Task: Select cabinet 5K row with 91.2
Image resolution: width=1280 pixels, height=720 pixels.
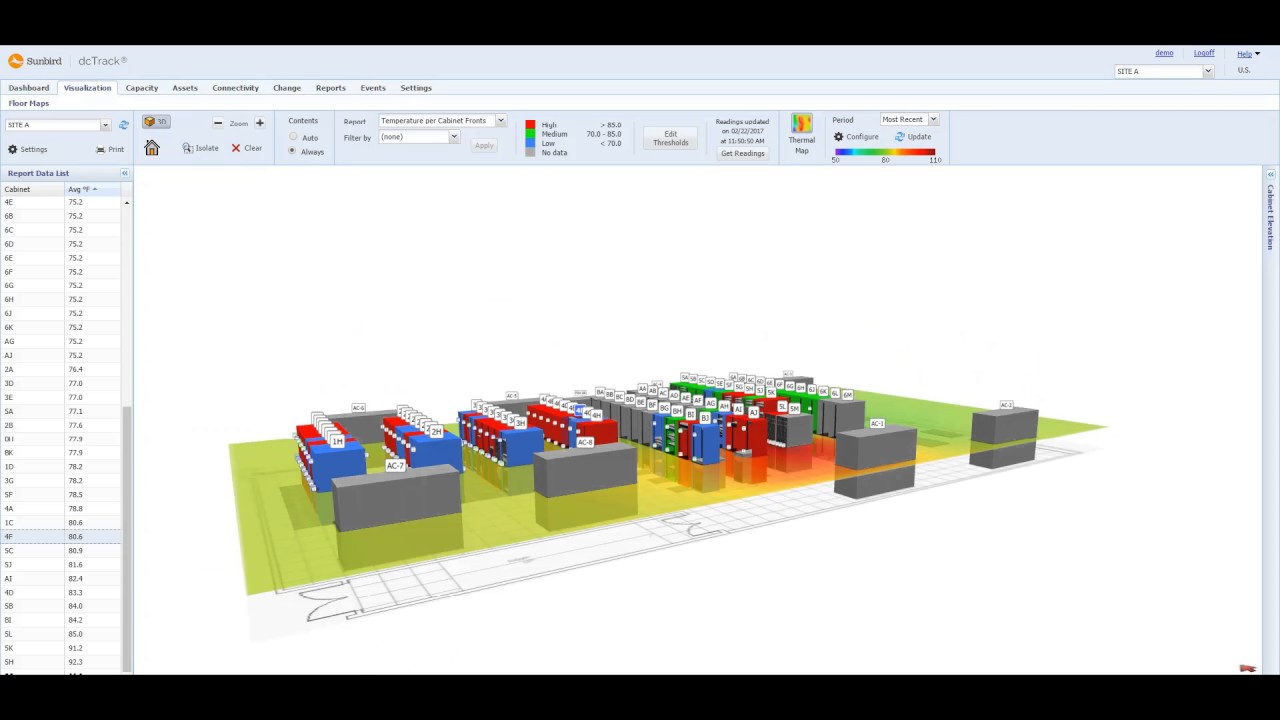Action: [x=60, y=648]
